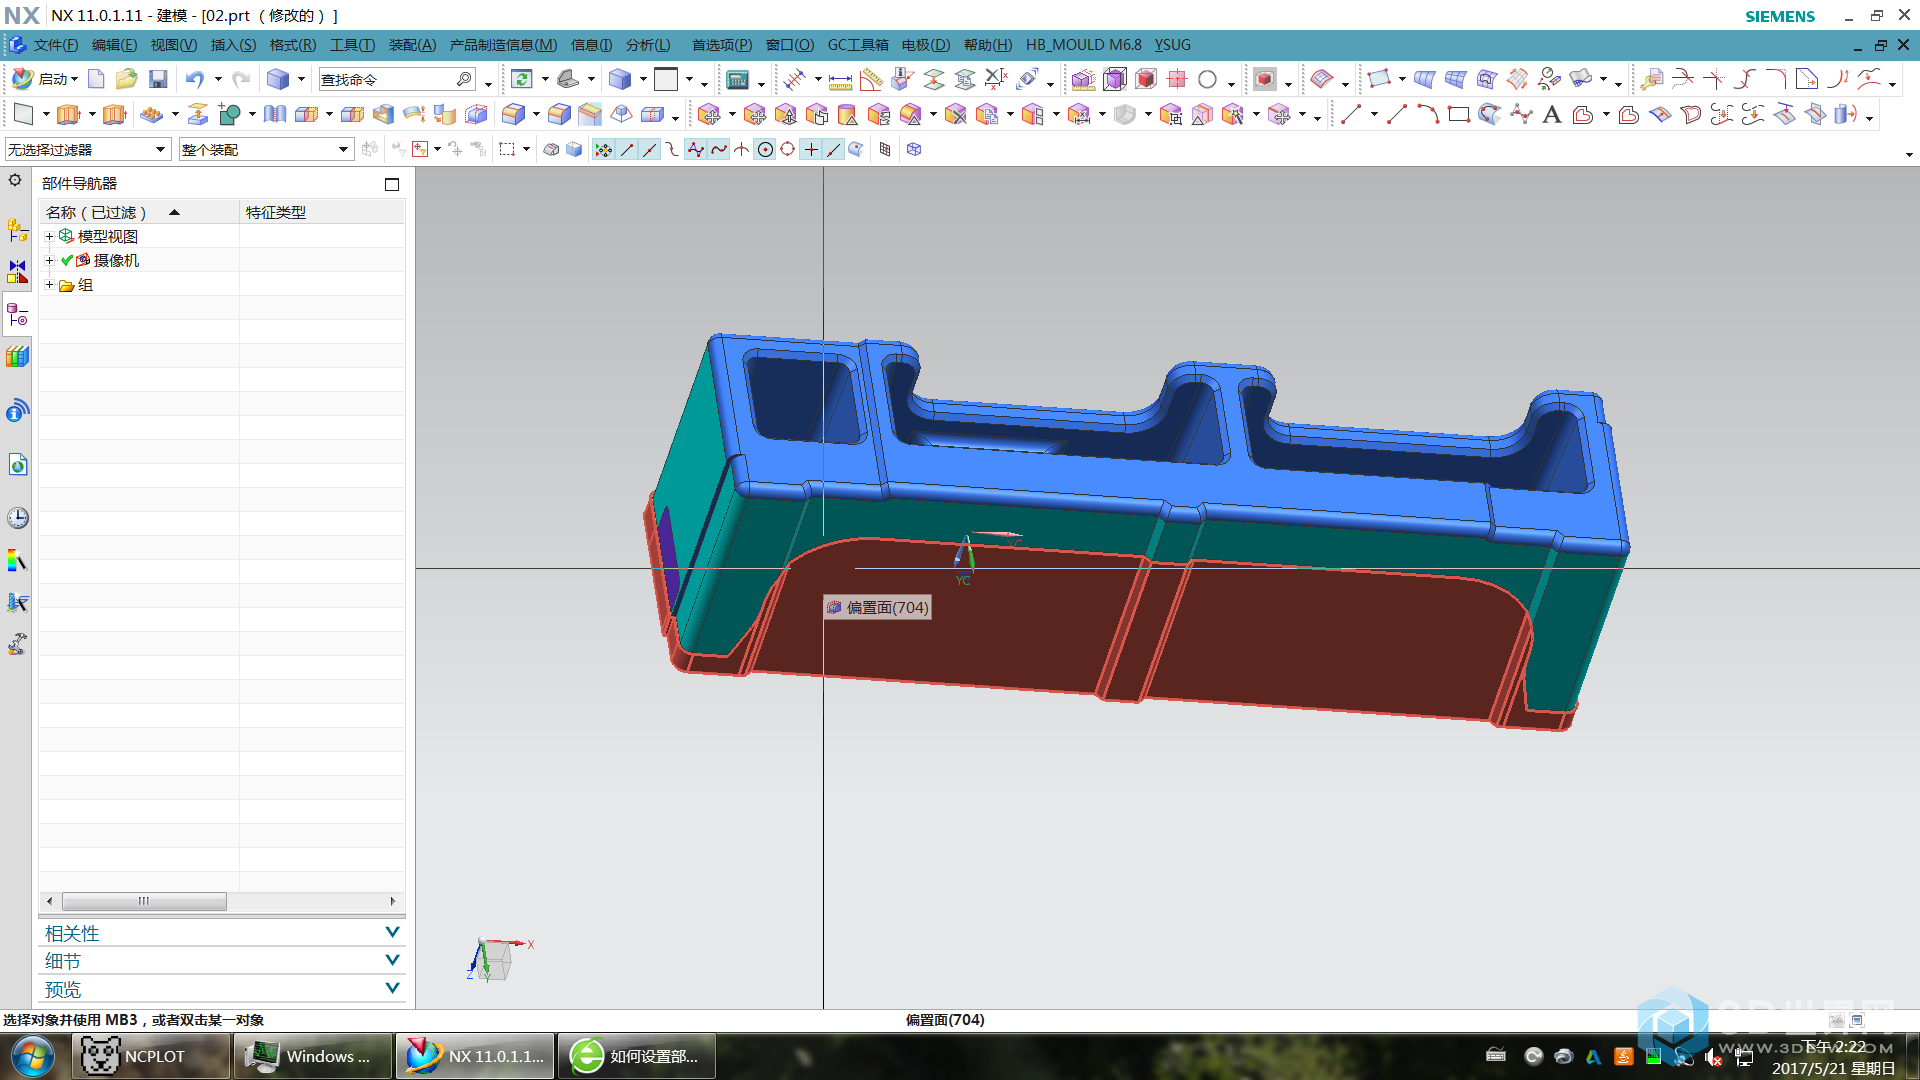Screen dimensions: 1920x1080
Task: Toggle the 摄像机 green checkmark
Action: (x=67, y=260)
